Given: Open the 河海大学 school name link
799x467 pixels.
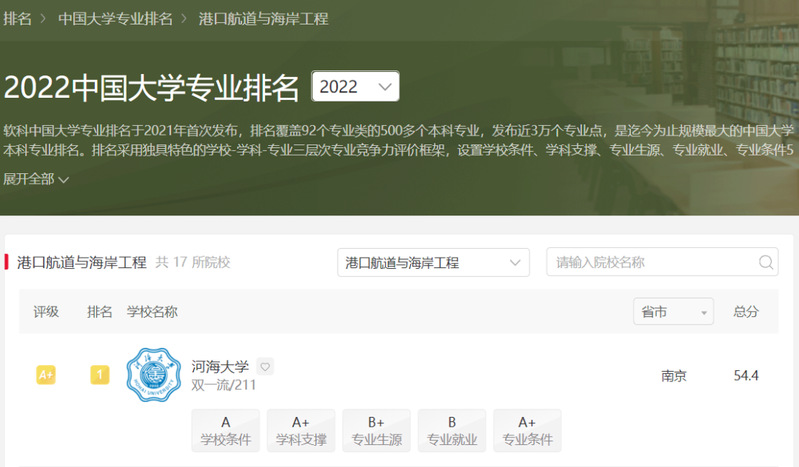Looking at the screenshot, I should point(220,367).
